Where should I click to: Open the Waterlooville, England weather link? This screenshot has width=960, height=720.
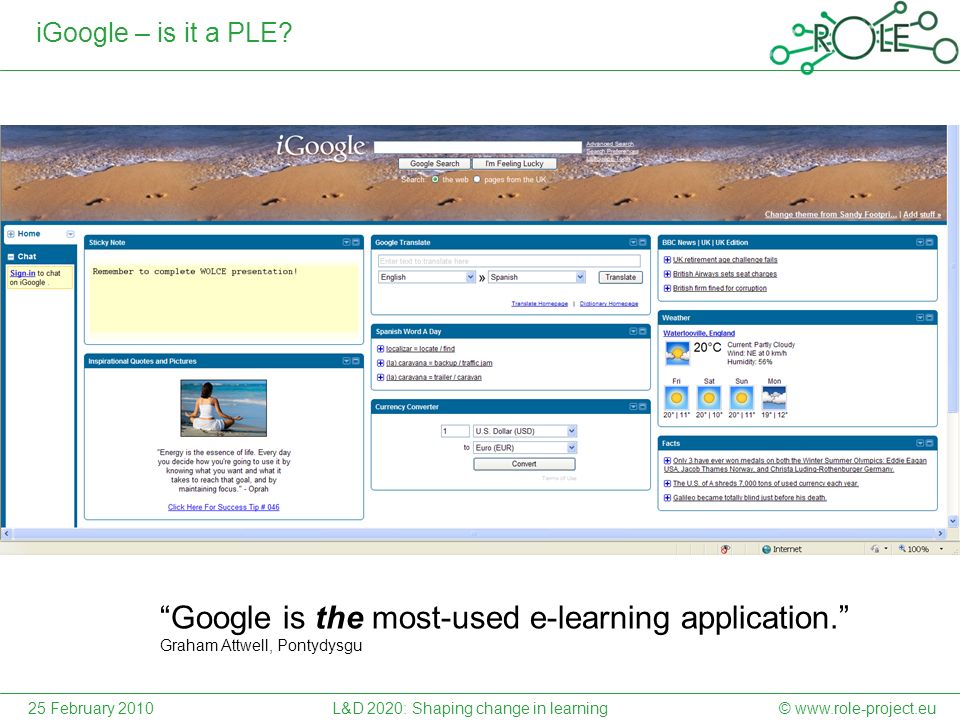pos(699,333)
